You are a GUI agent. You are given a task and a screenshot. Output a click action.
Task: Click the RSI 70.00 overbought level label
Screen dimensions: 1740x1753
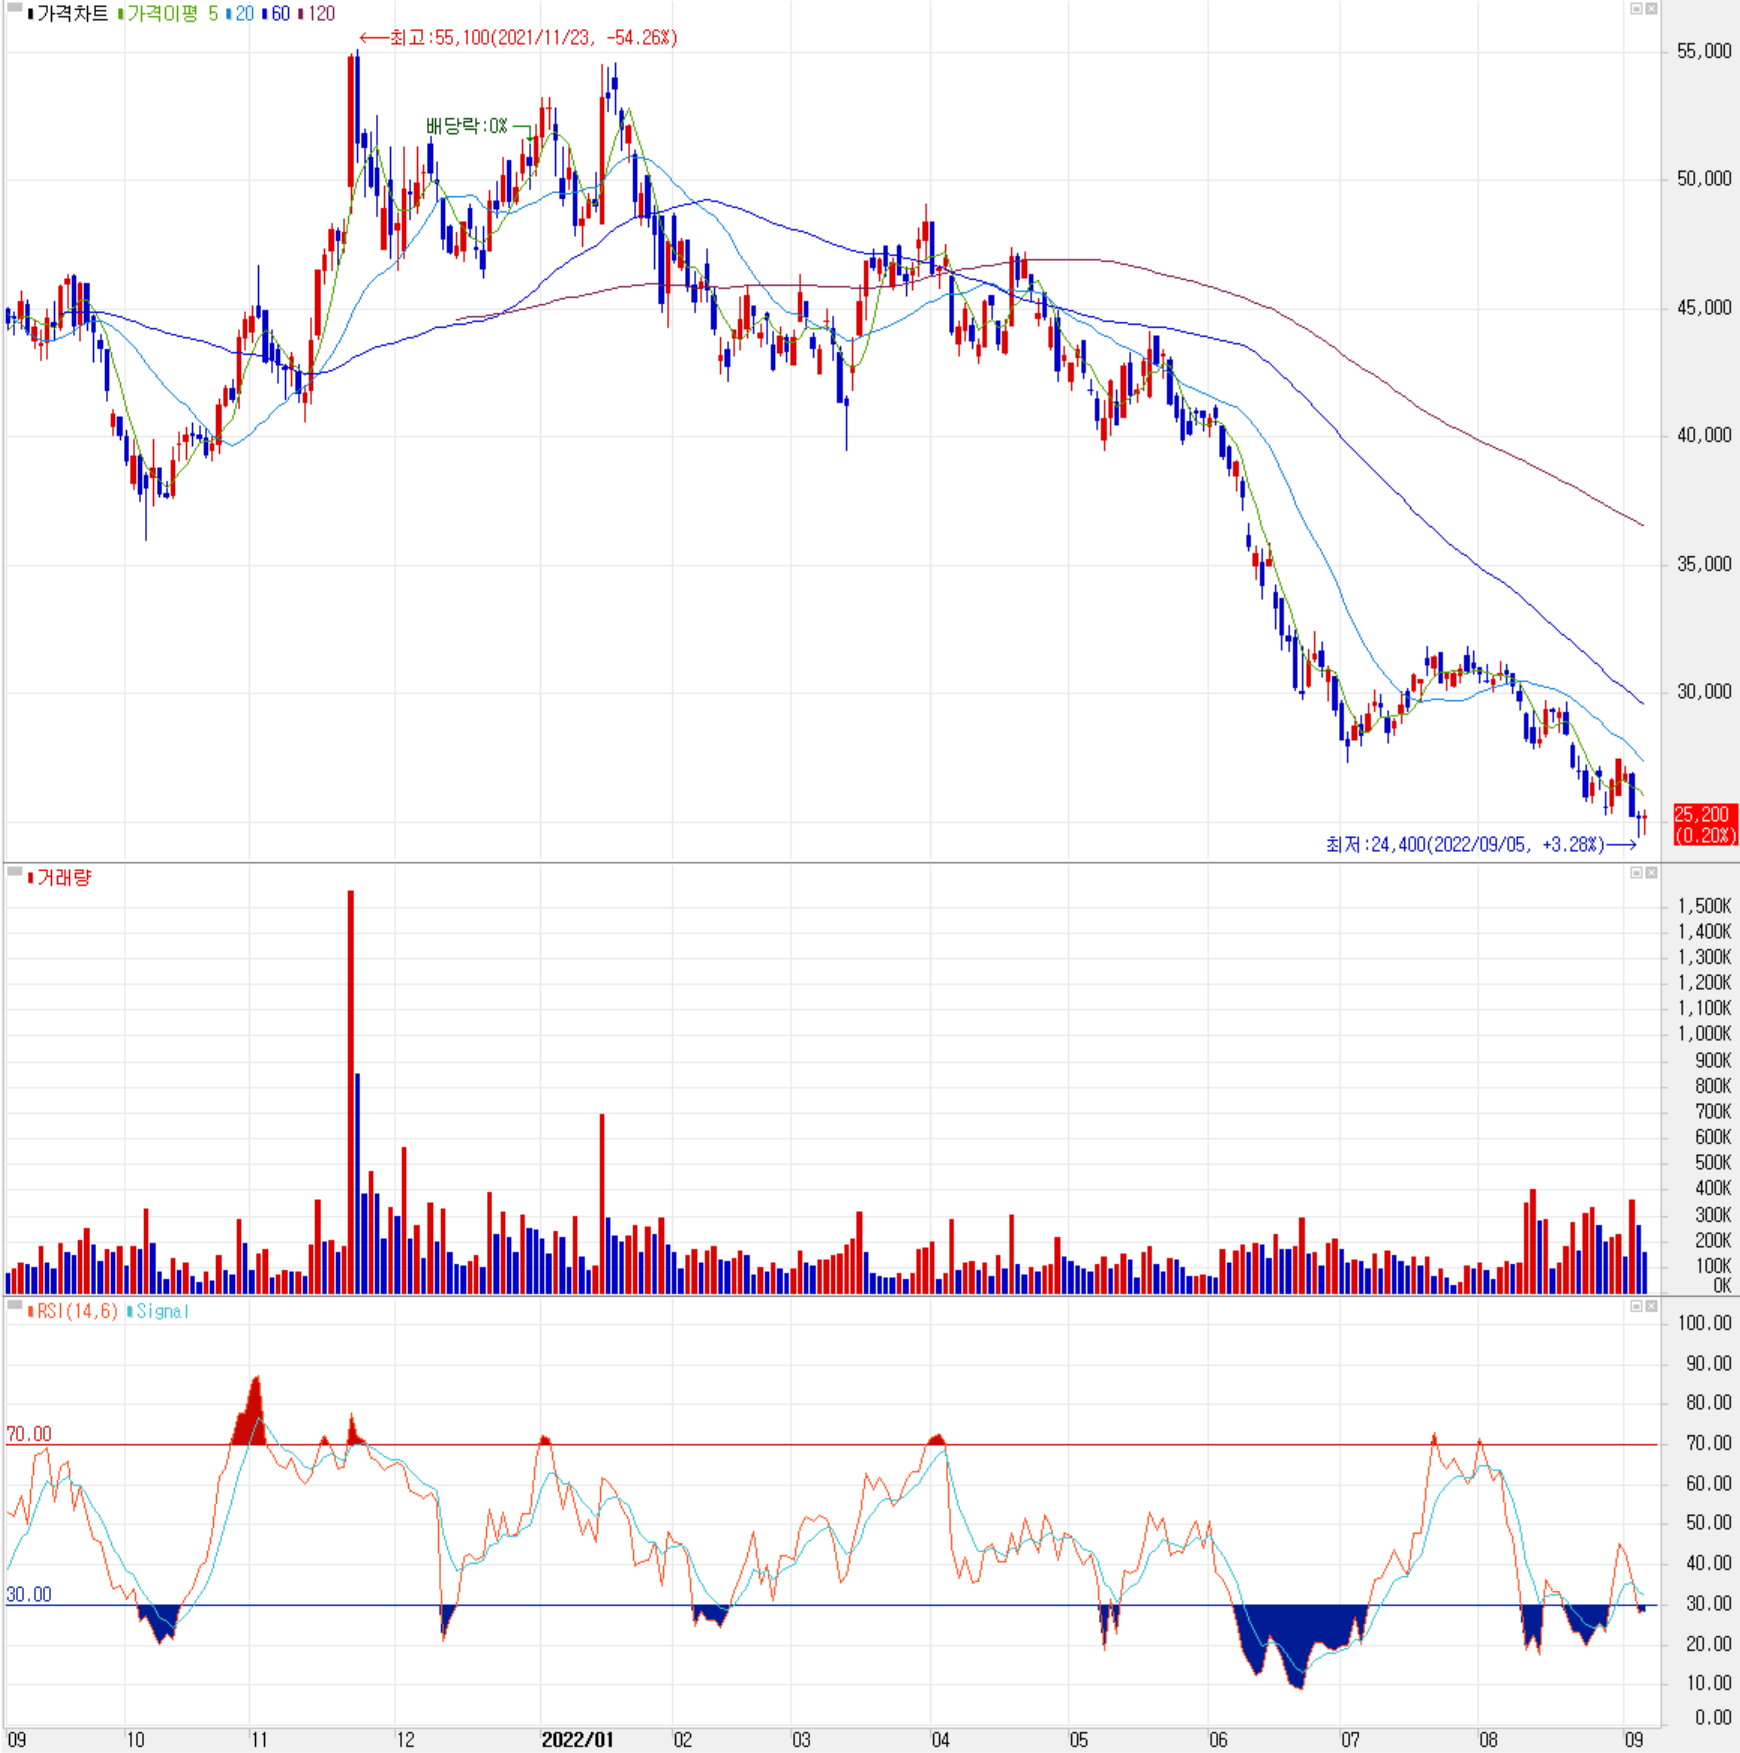tap(29, 1434)
